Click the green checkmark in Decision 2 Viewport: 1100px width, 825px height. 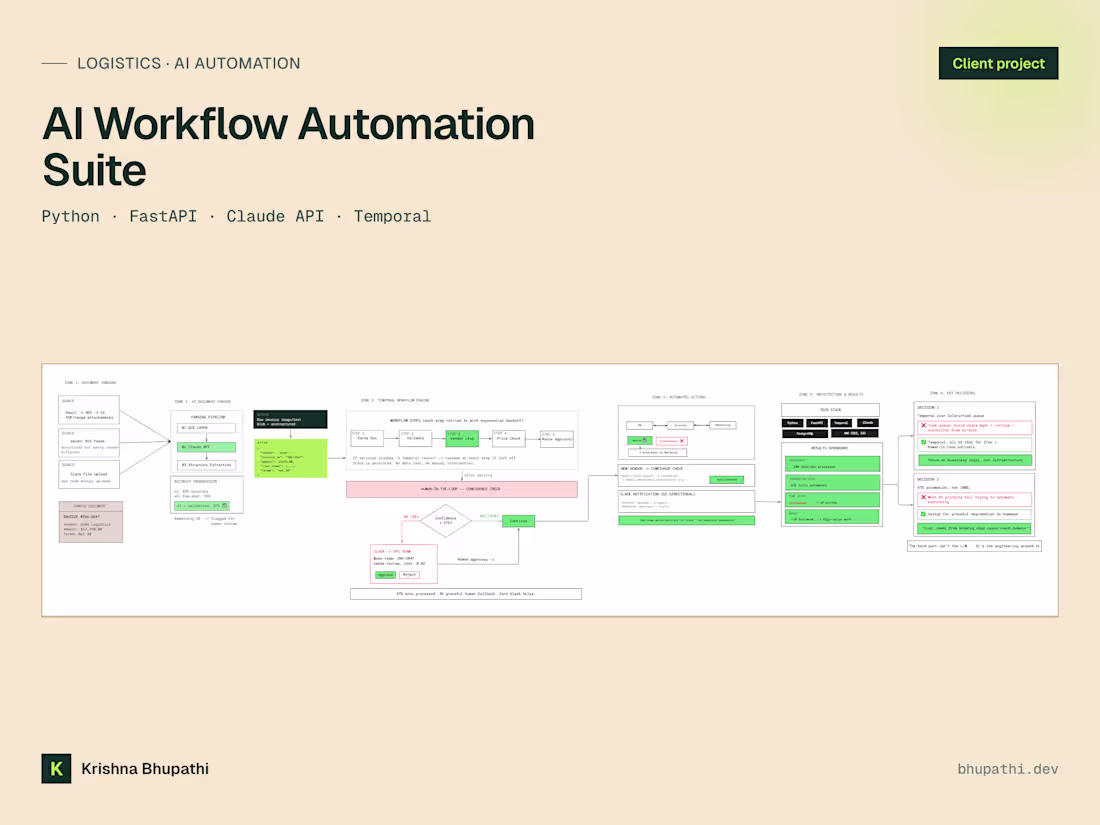tap(923, 514)
